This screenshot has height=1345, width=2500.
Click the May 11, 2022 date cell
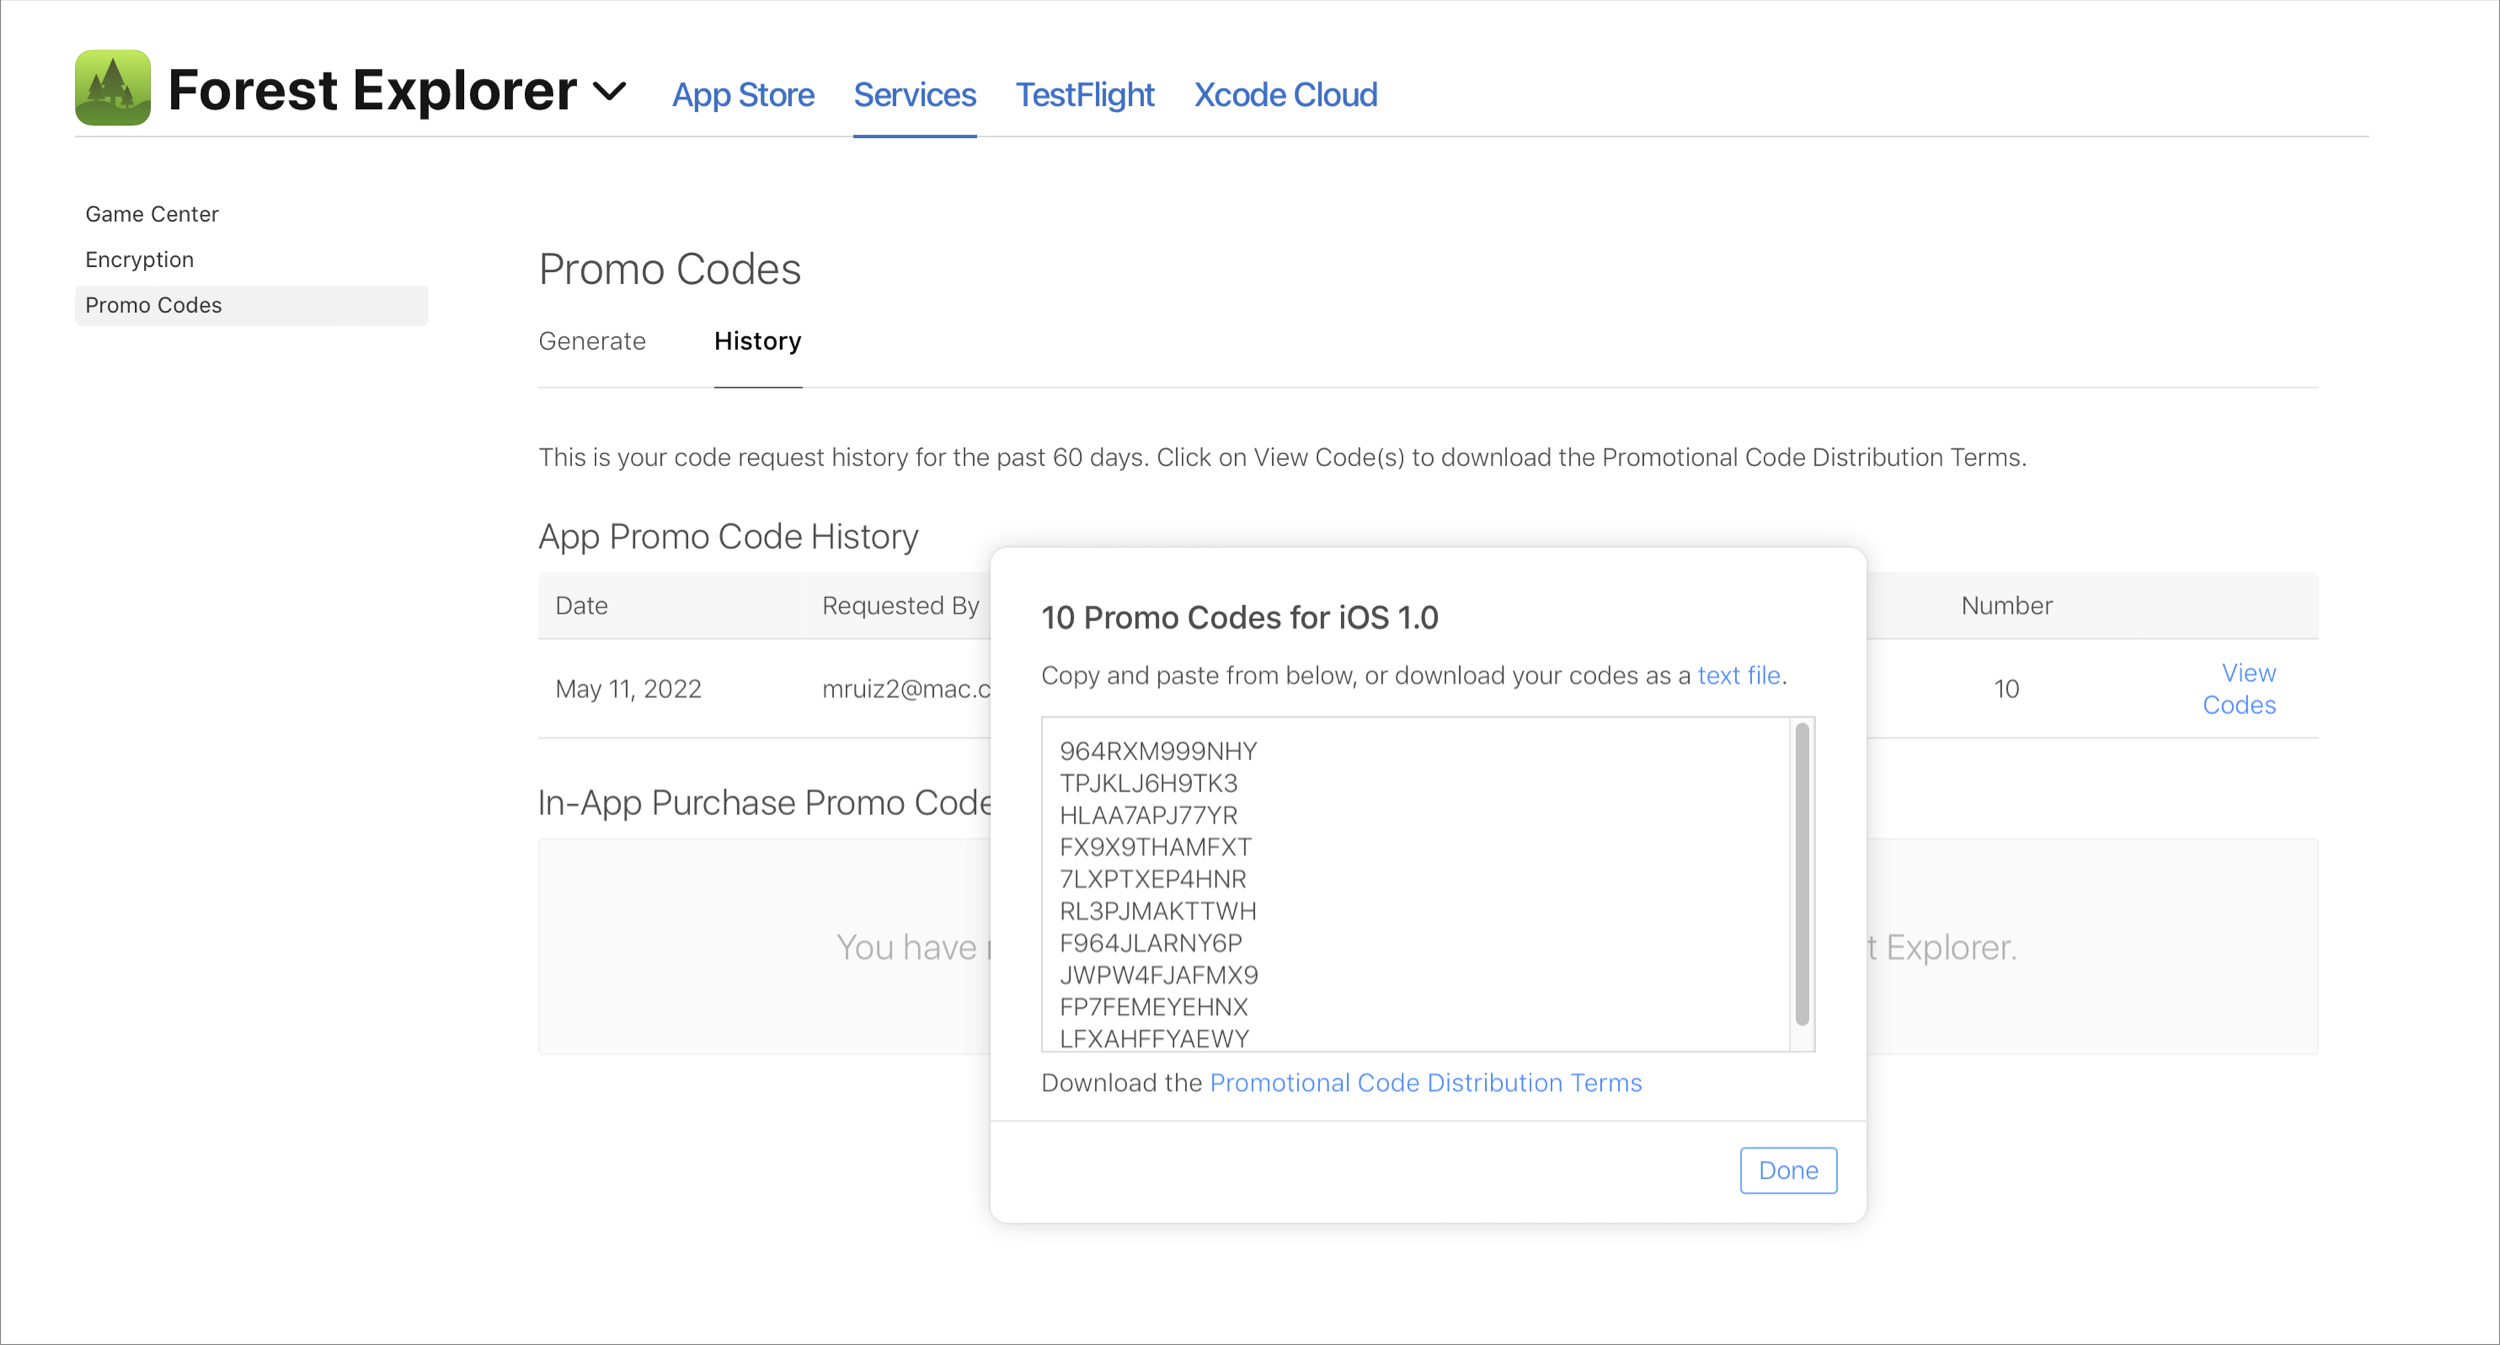pos(629,689)
